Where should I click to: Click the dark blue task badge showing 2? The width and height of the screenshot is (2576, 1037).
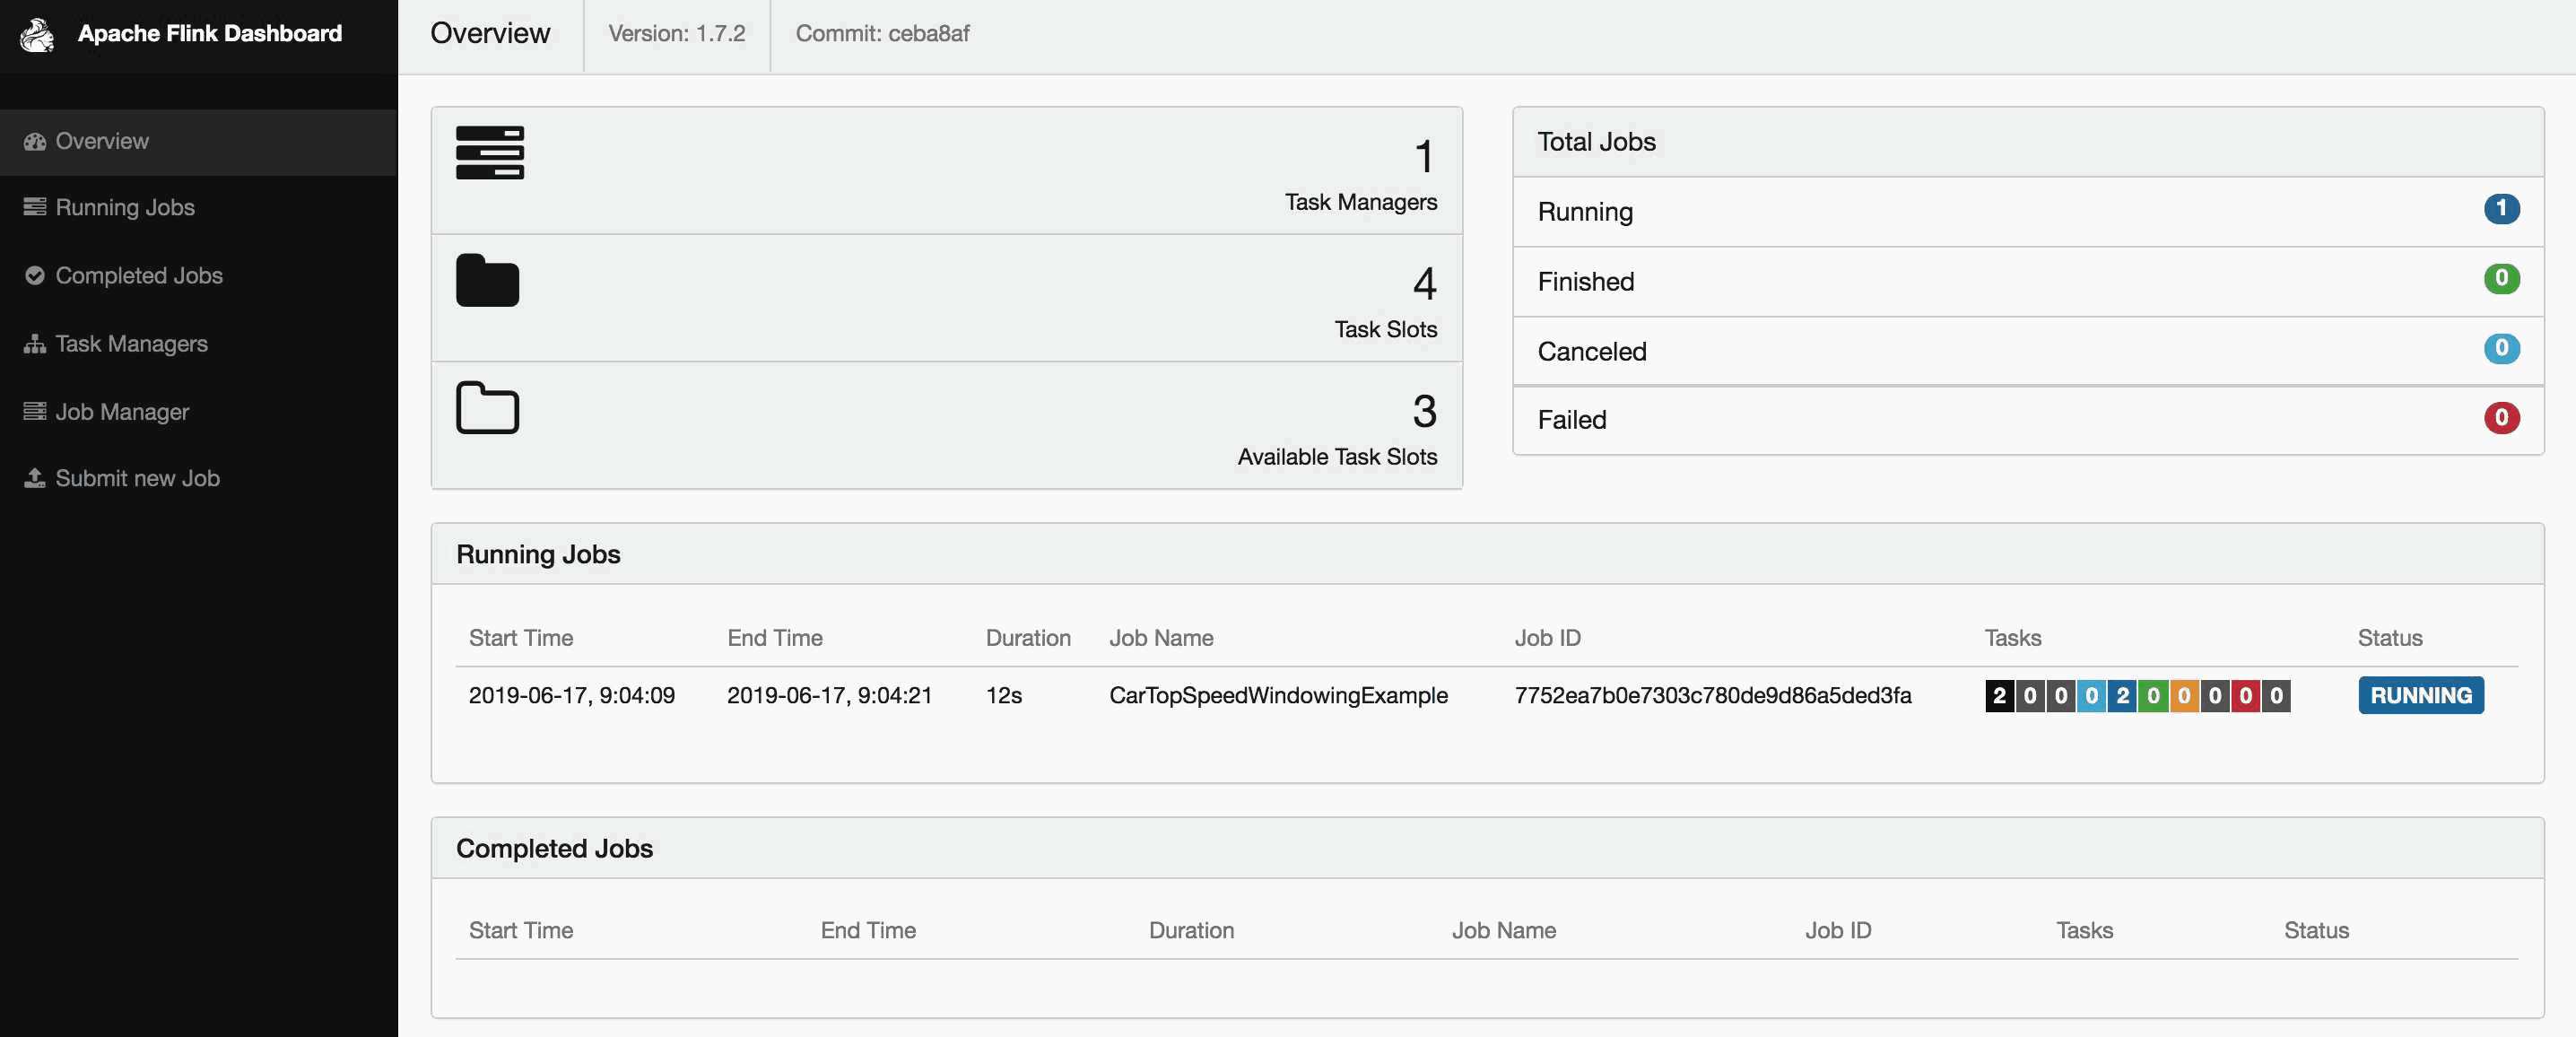pos(2123,696)
